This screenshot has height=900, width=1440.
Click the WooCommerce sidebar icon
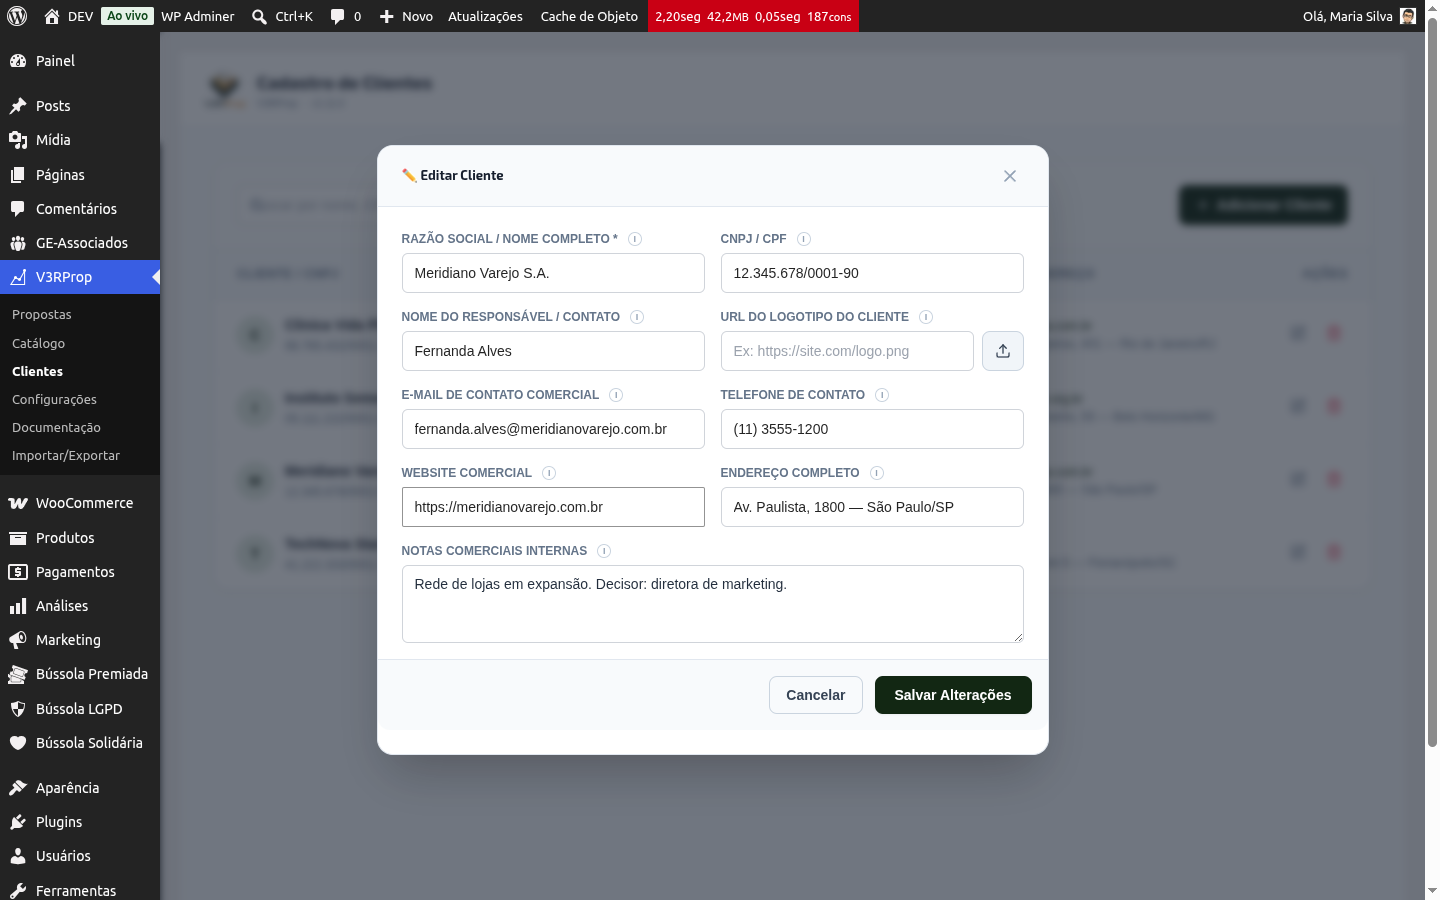click(18, 503)
